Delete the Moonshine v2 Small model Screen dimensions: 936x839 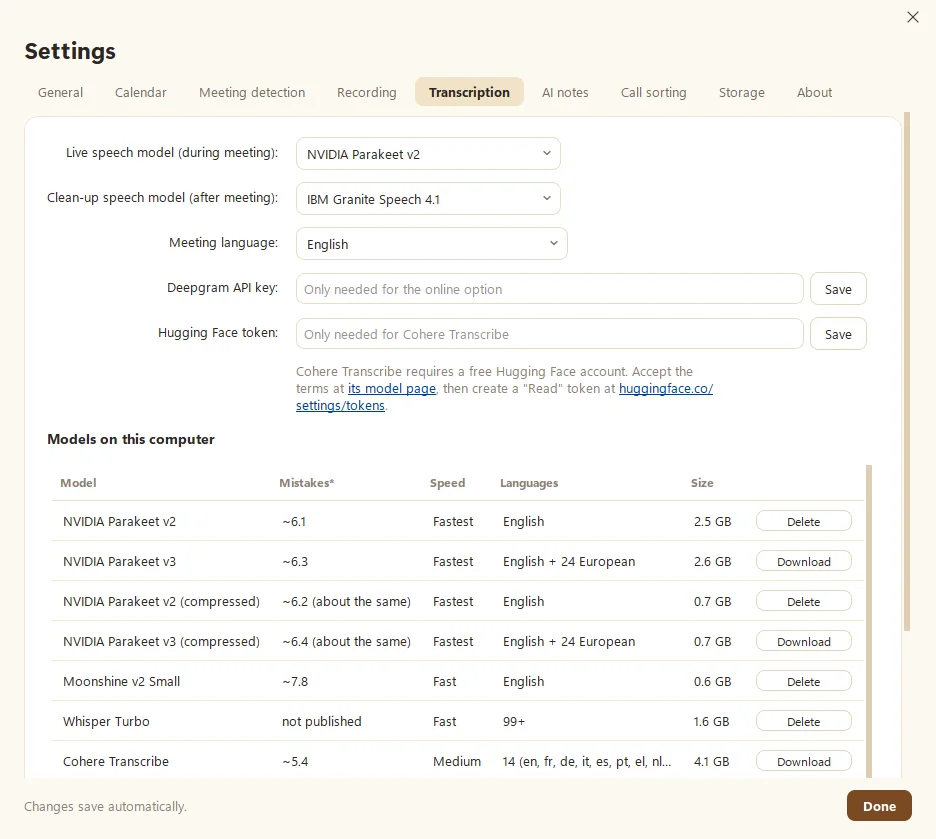(803, 681)
